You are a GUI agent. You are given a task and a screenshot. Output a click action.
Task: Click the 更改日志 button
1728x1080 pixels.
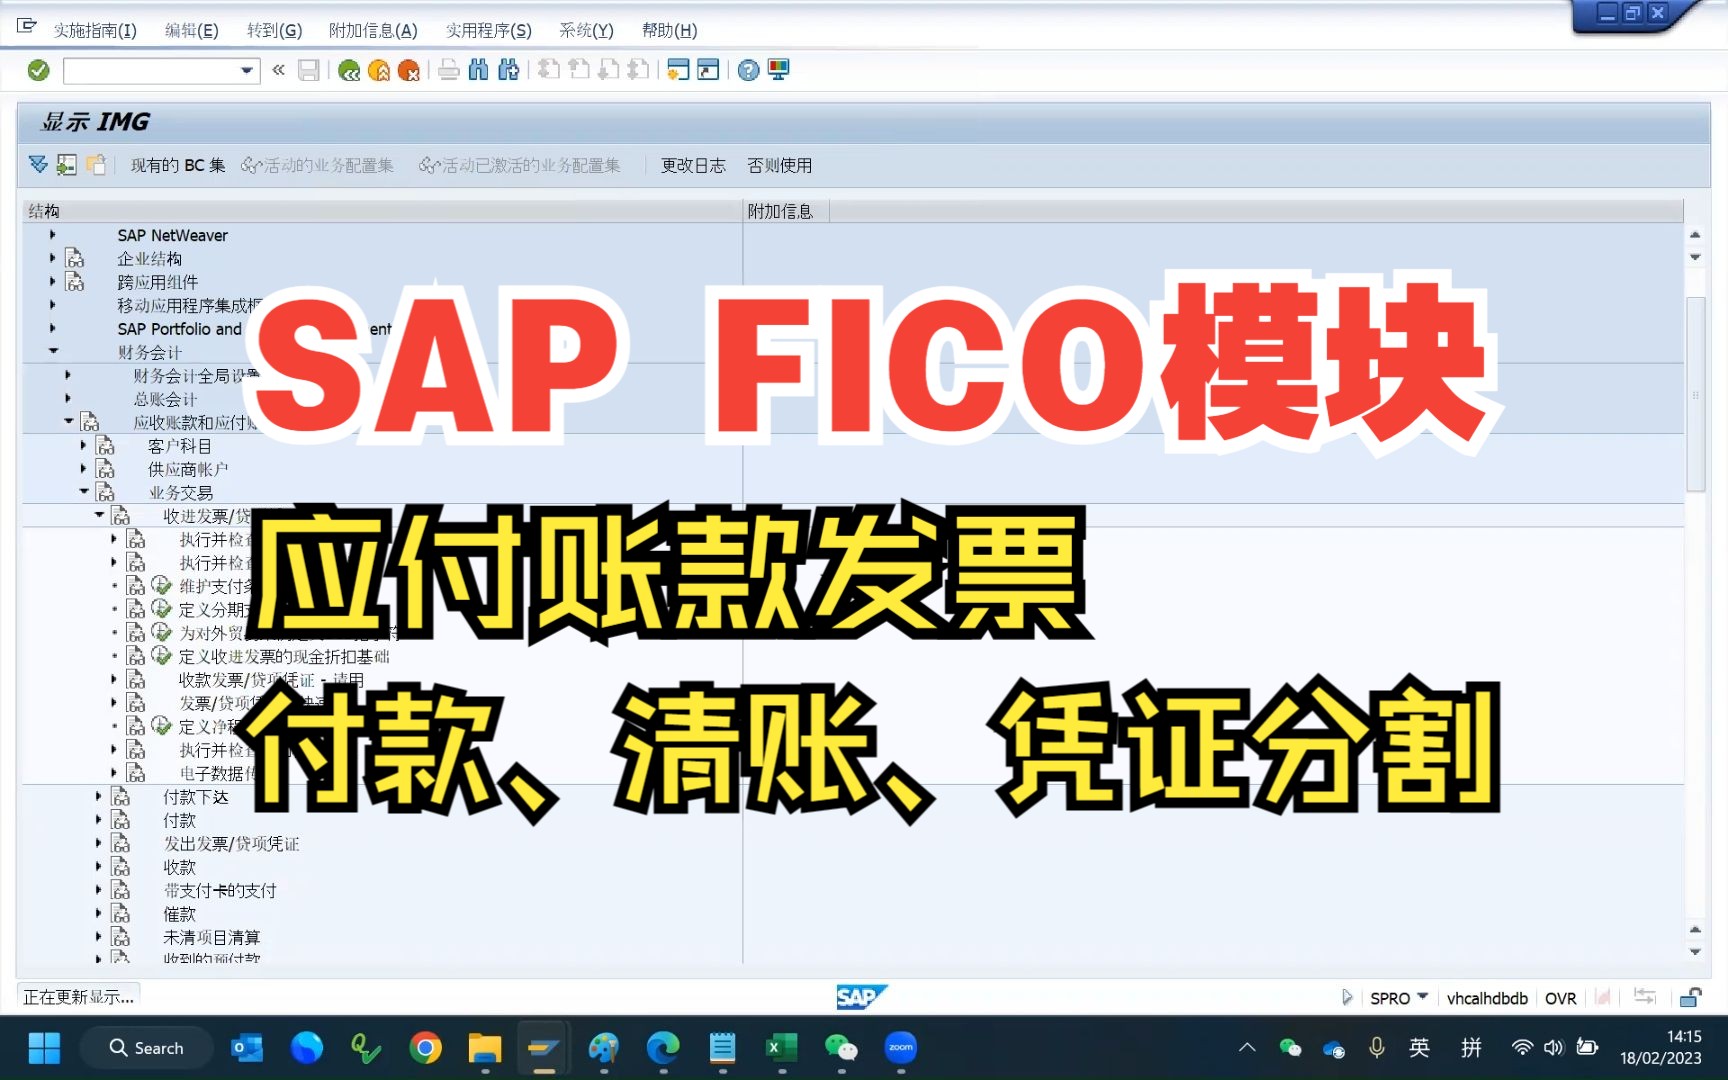tap(693, 165)
